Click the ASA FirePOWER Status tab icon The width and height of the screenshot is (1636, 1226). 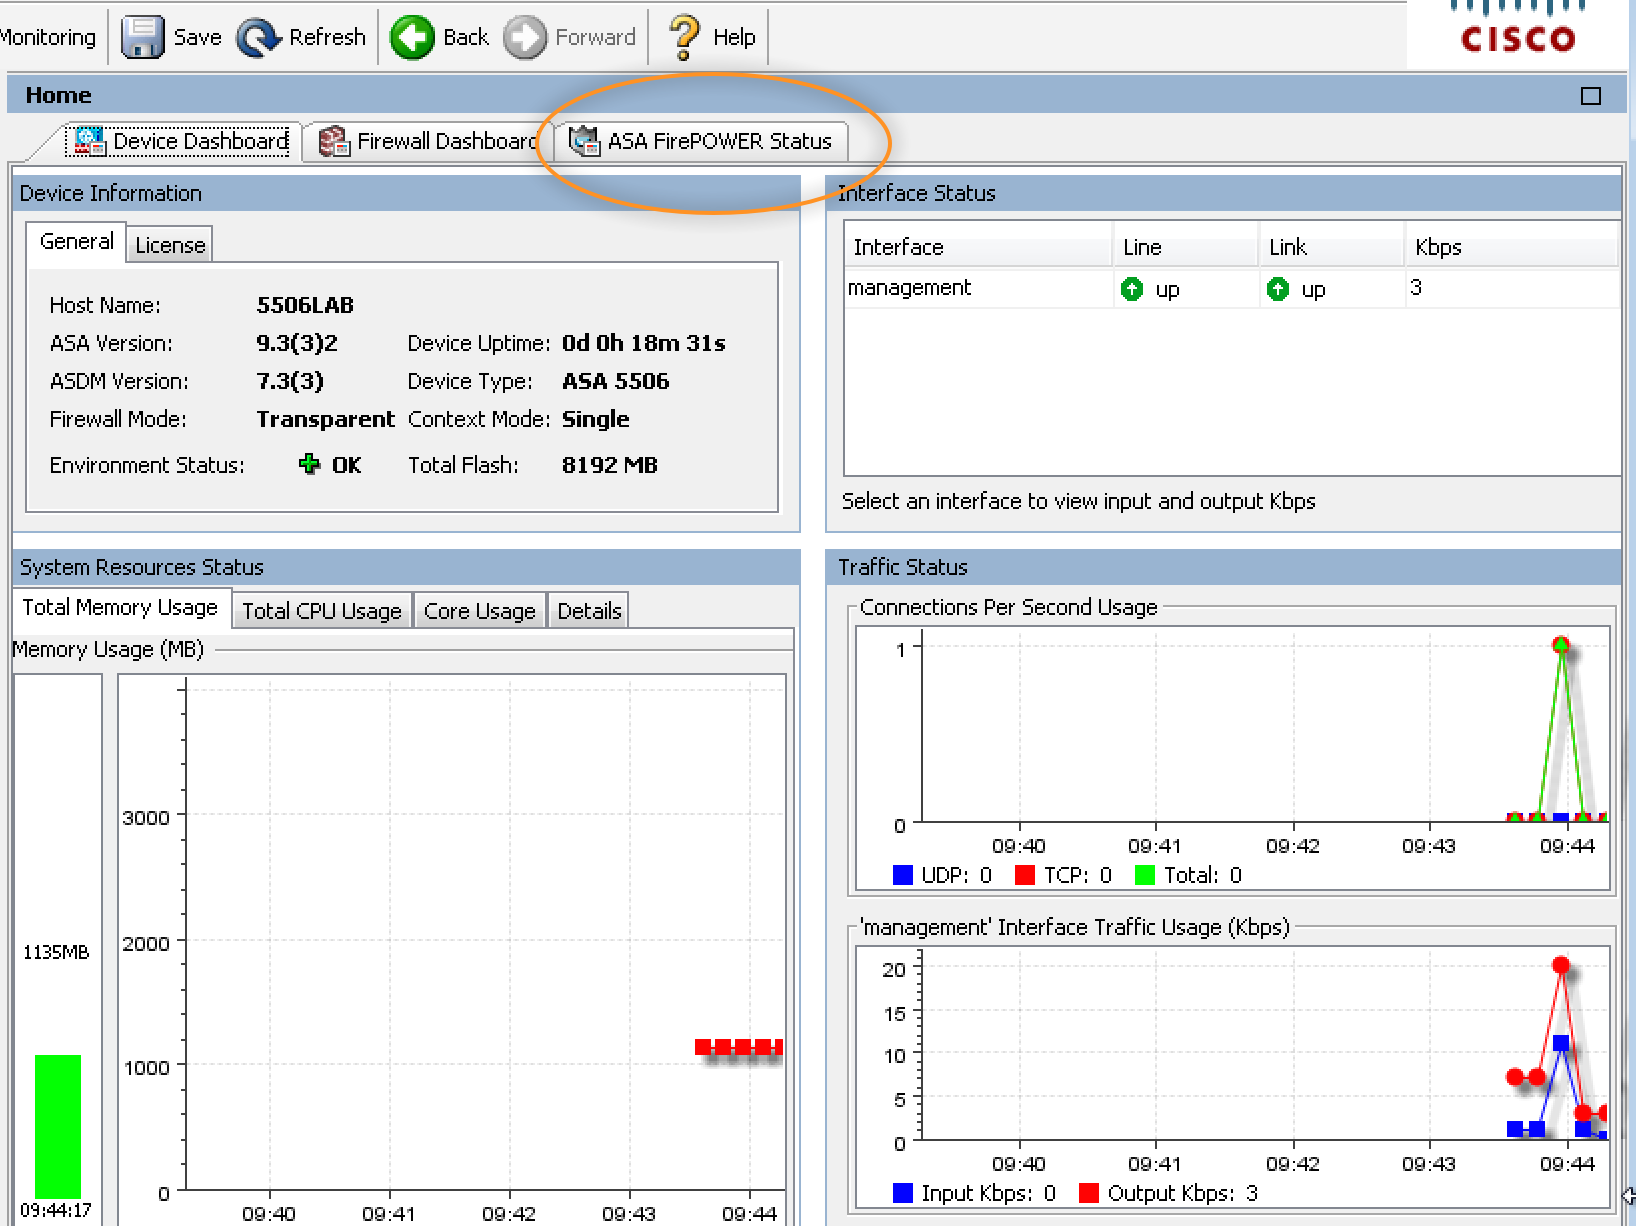[x=584, y=141]
